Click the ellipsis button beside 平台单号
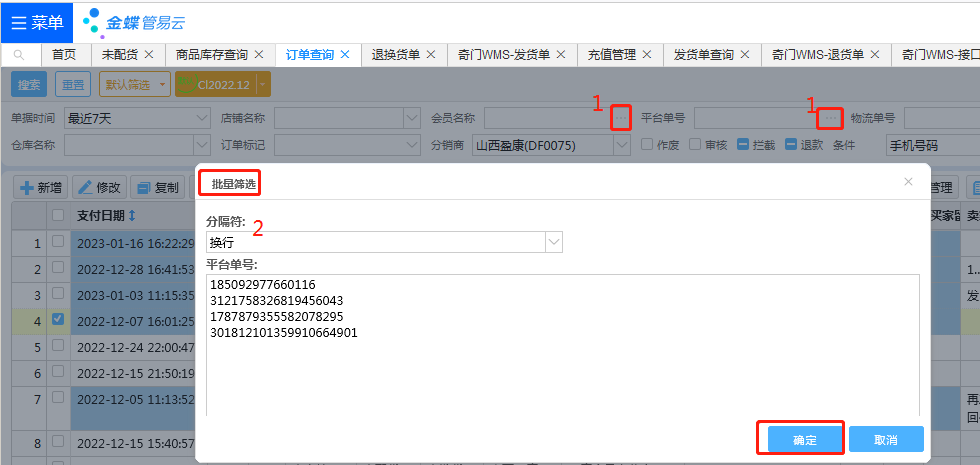Screen dimensions: 980x465 (x=830, y=118)
